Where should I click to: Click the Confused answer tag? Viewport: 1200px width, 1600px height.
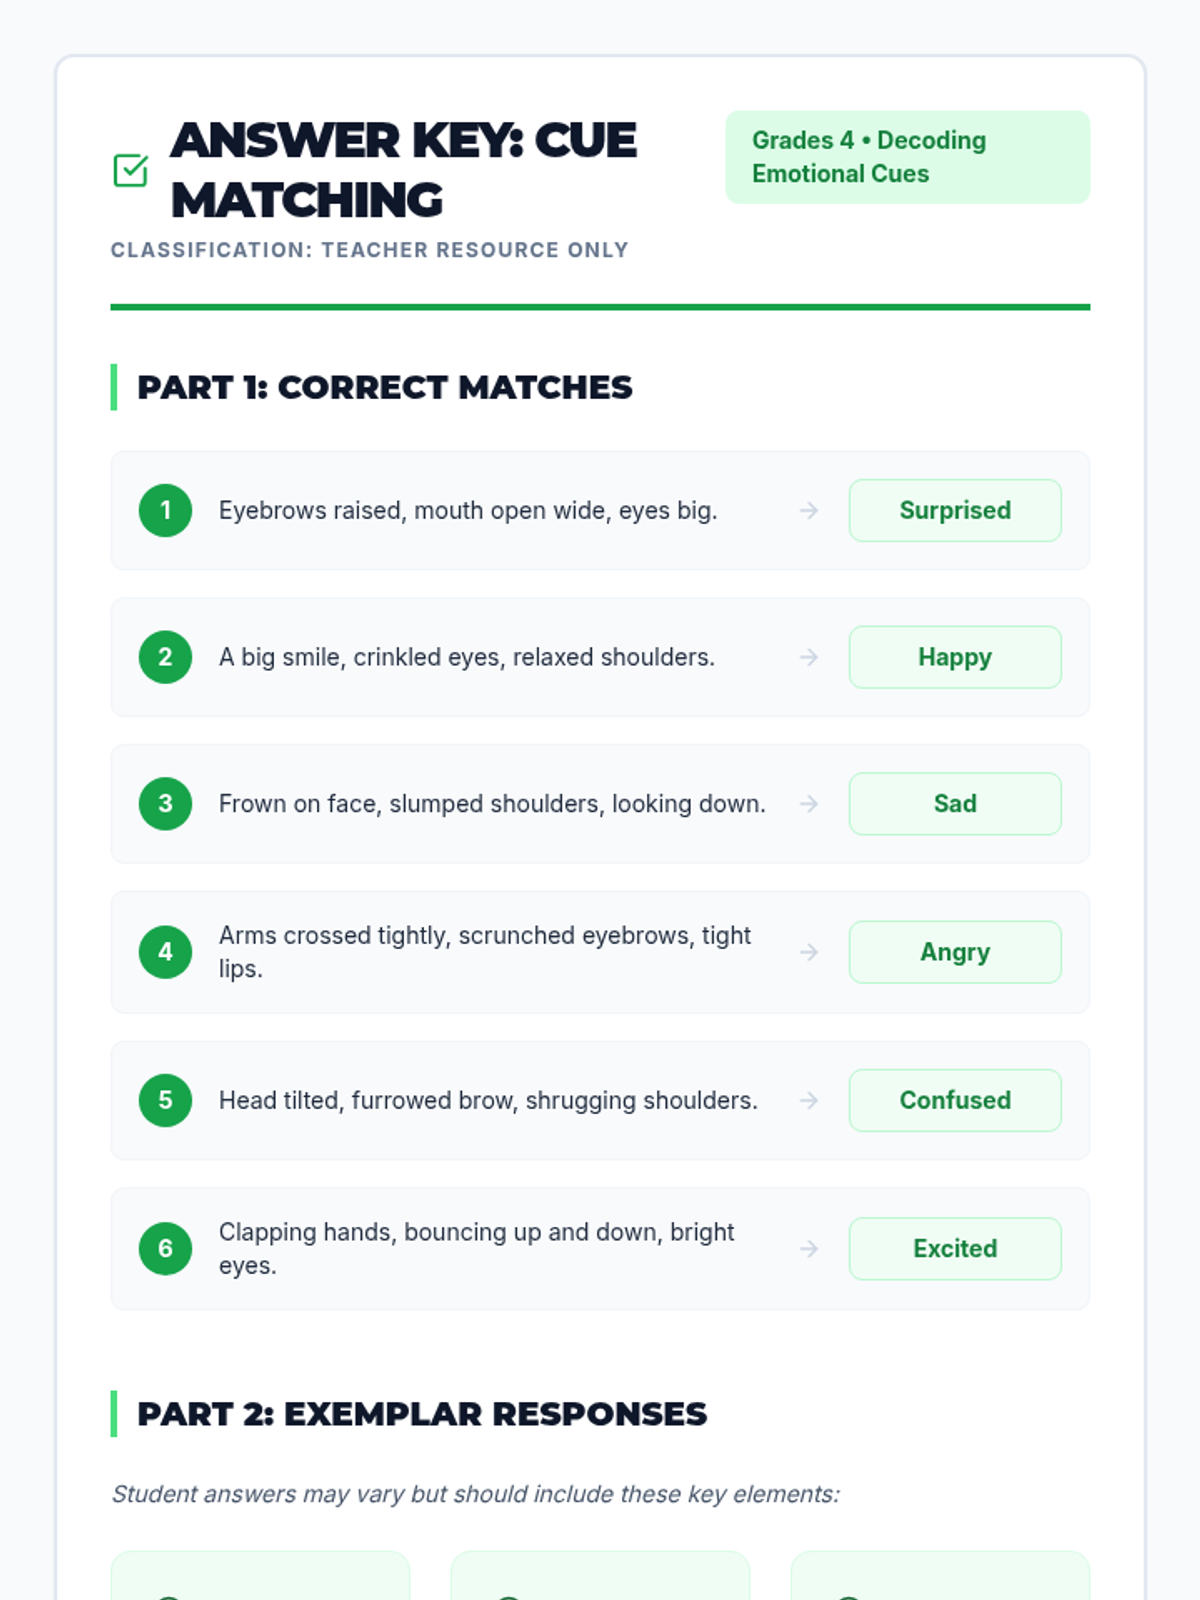coord(955,1100)
